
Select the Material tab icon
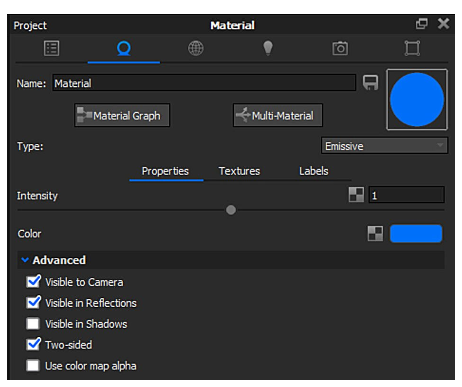click(x=124, y=49)
